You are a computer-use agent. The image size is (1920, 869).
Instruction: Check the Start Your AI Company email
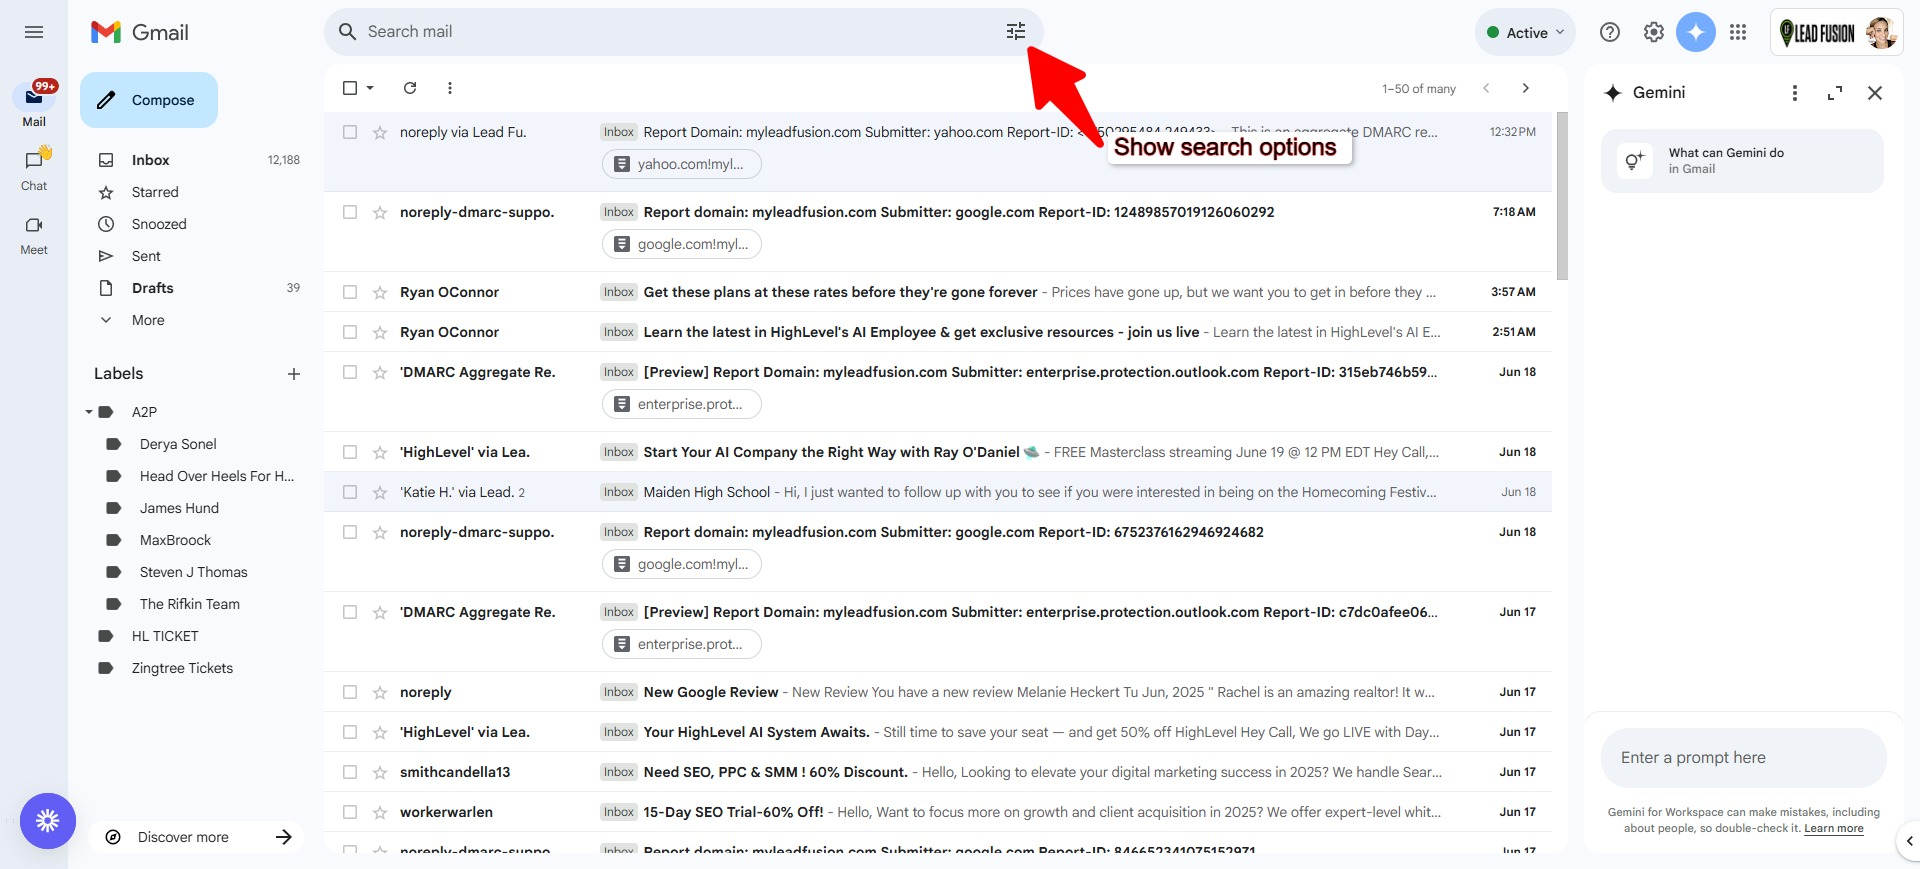point(350,452)
